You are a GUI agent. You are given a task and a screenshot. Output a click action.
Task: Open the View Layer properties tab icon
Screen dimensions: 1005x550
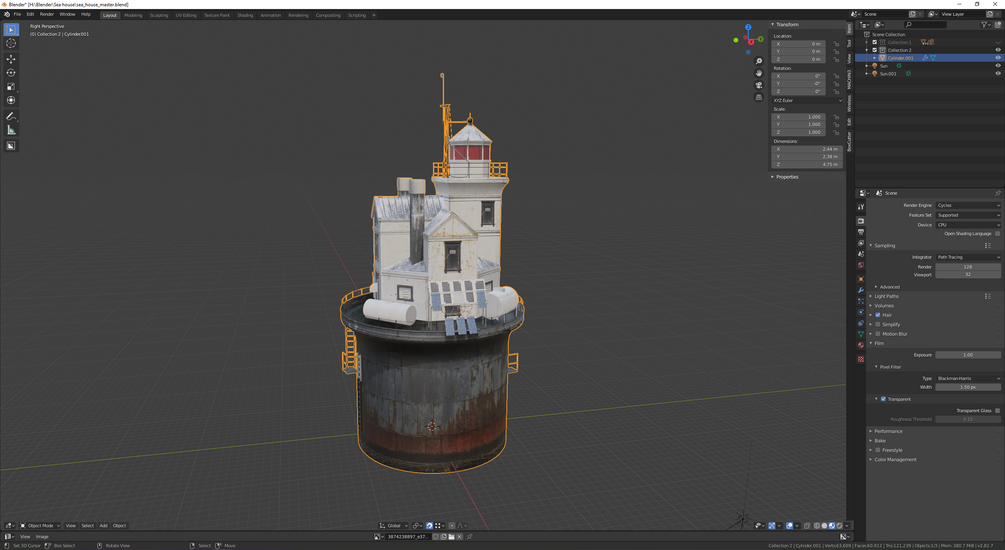pyautogui.click(x=861, y=243)
